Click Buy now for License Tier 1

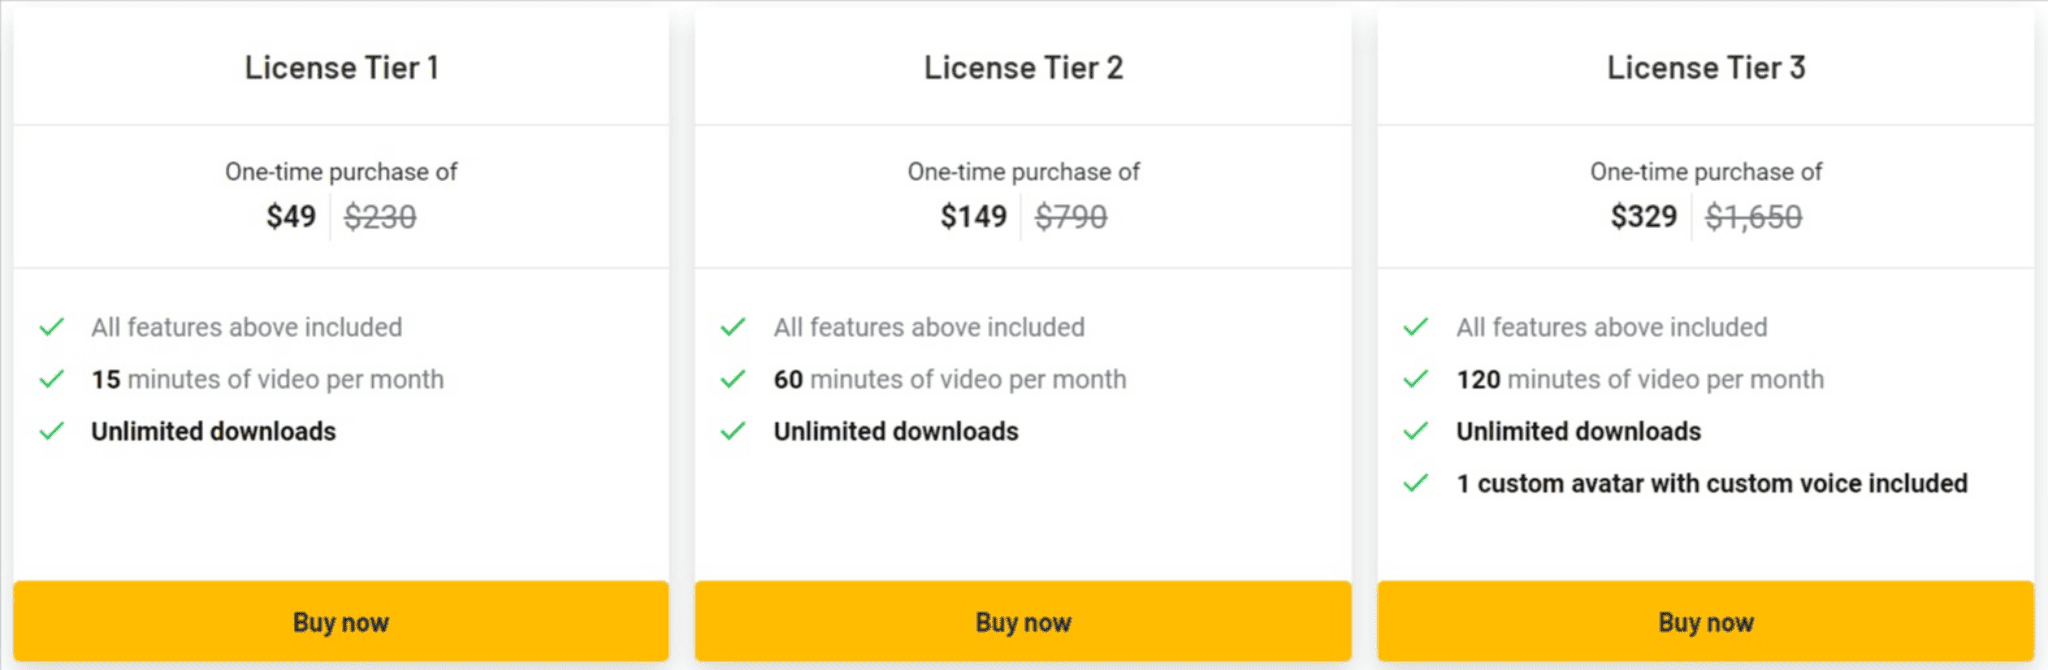[x=341, y=621]
